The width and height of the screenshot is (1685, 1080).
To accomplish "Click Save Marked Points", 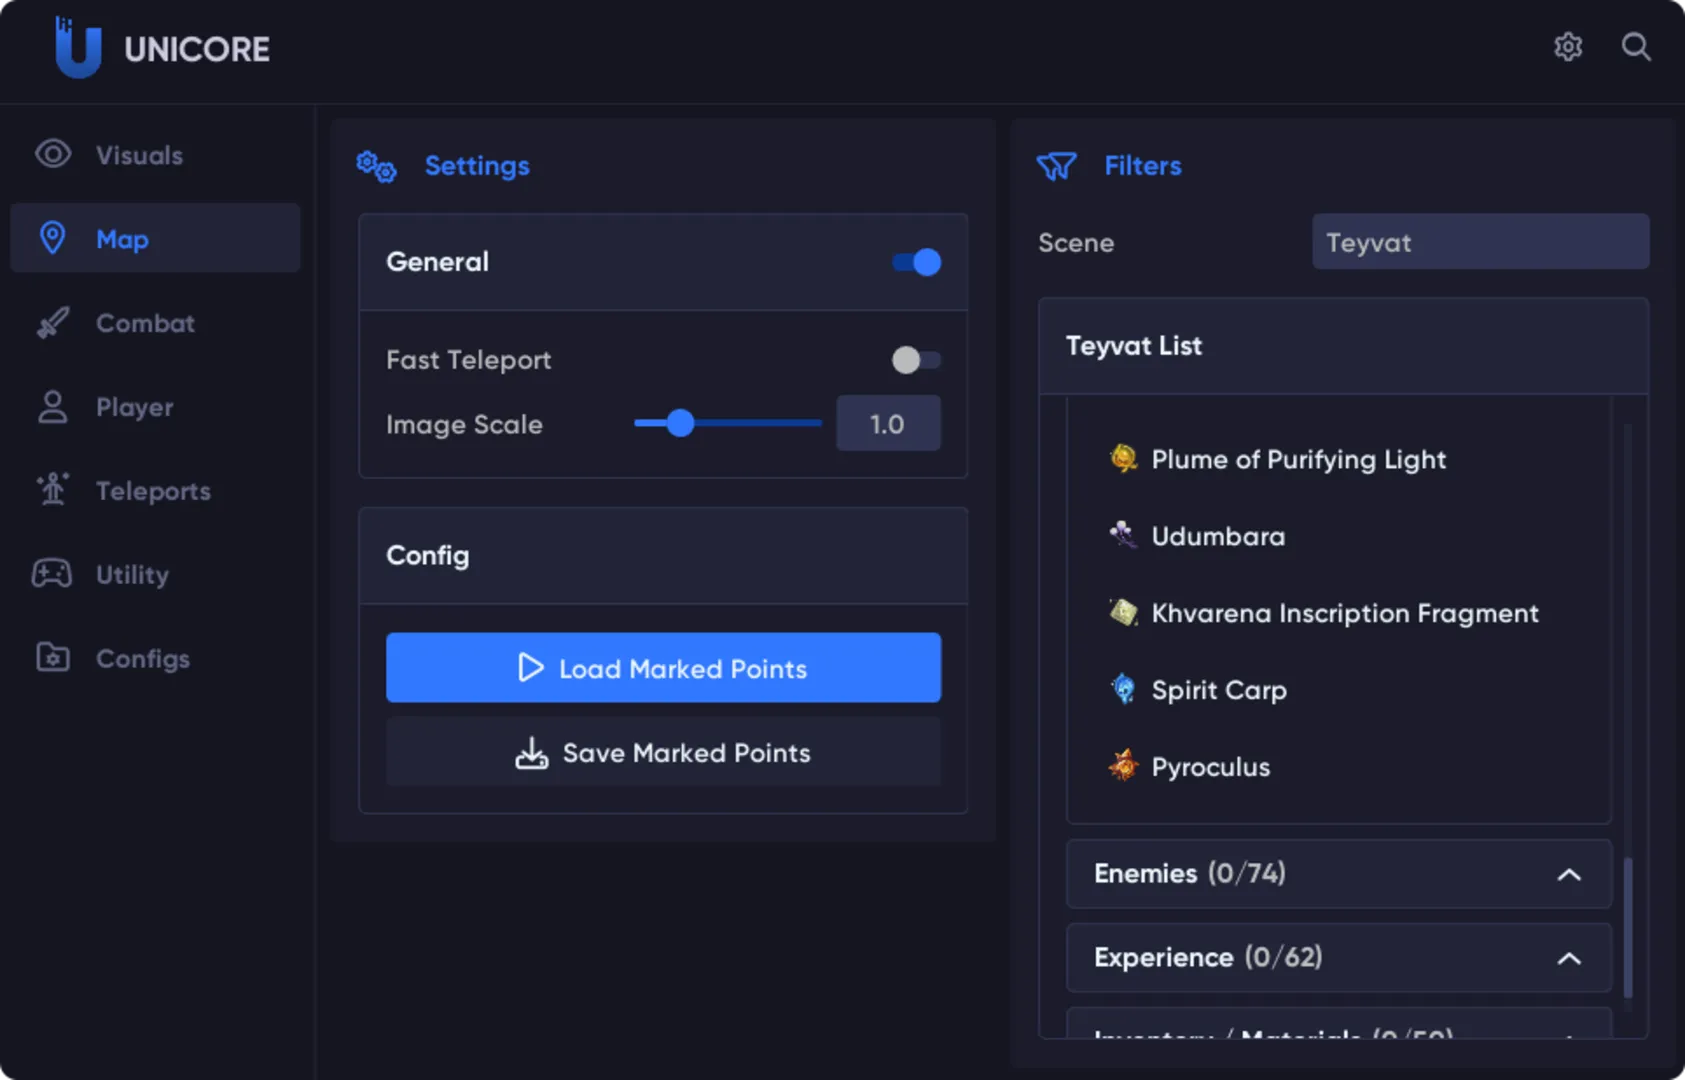I will [x=663, y=753].
